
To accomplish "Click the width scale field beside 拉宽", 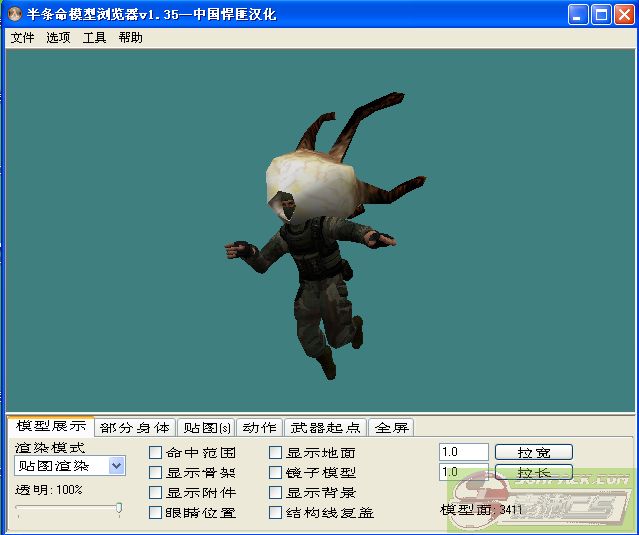I will [x=463, y=452].
